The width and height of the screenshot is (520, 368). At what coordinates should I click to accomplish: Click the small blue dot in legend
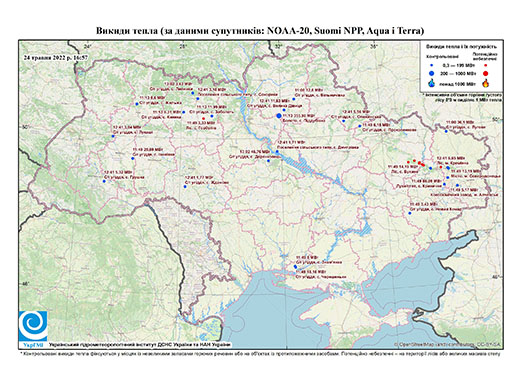(431, 66)
